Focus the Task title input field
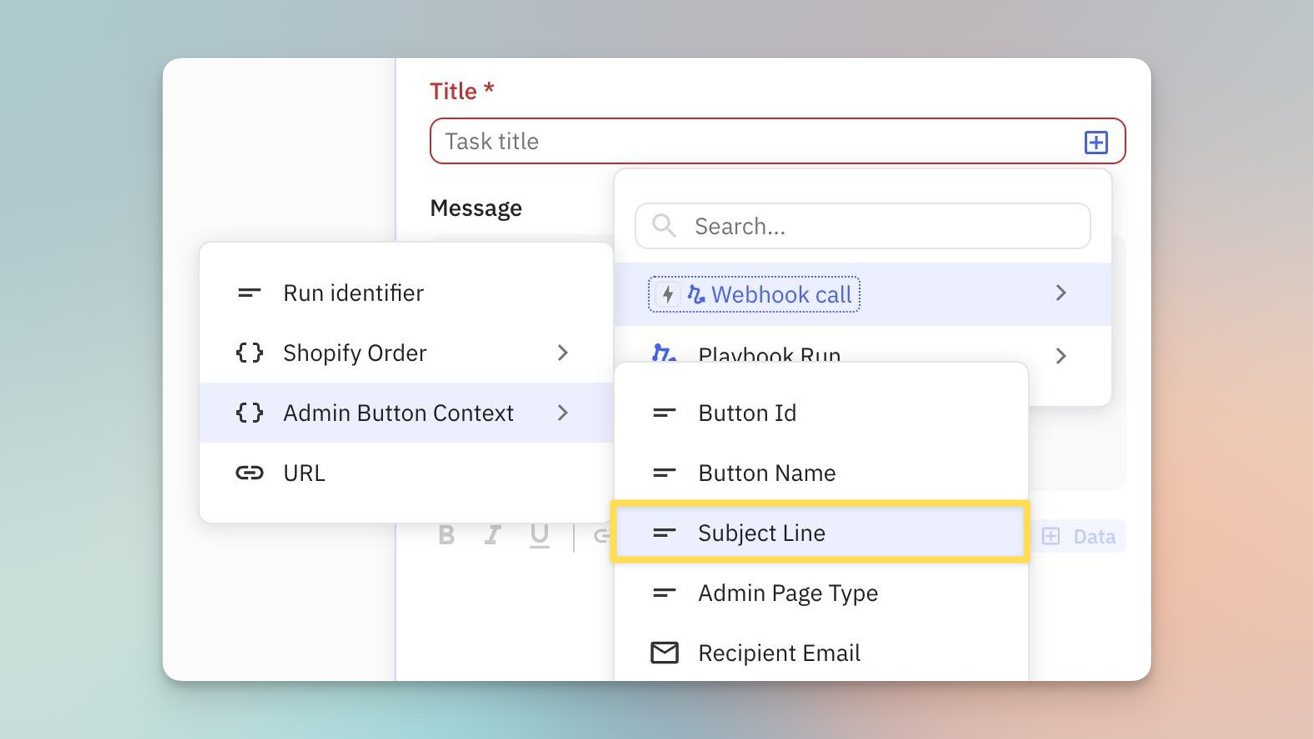Screen dimensions: 1314x739 click(778, 141)
